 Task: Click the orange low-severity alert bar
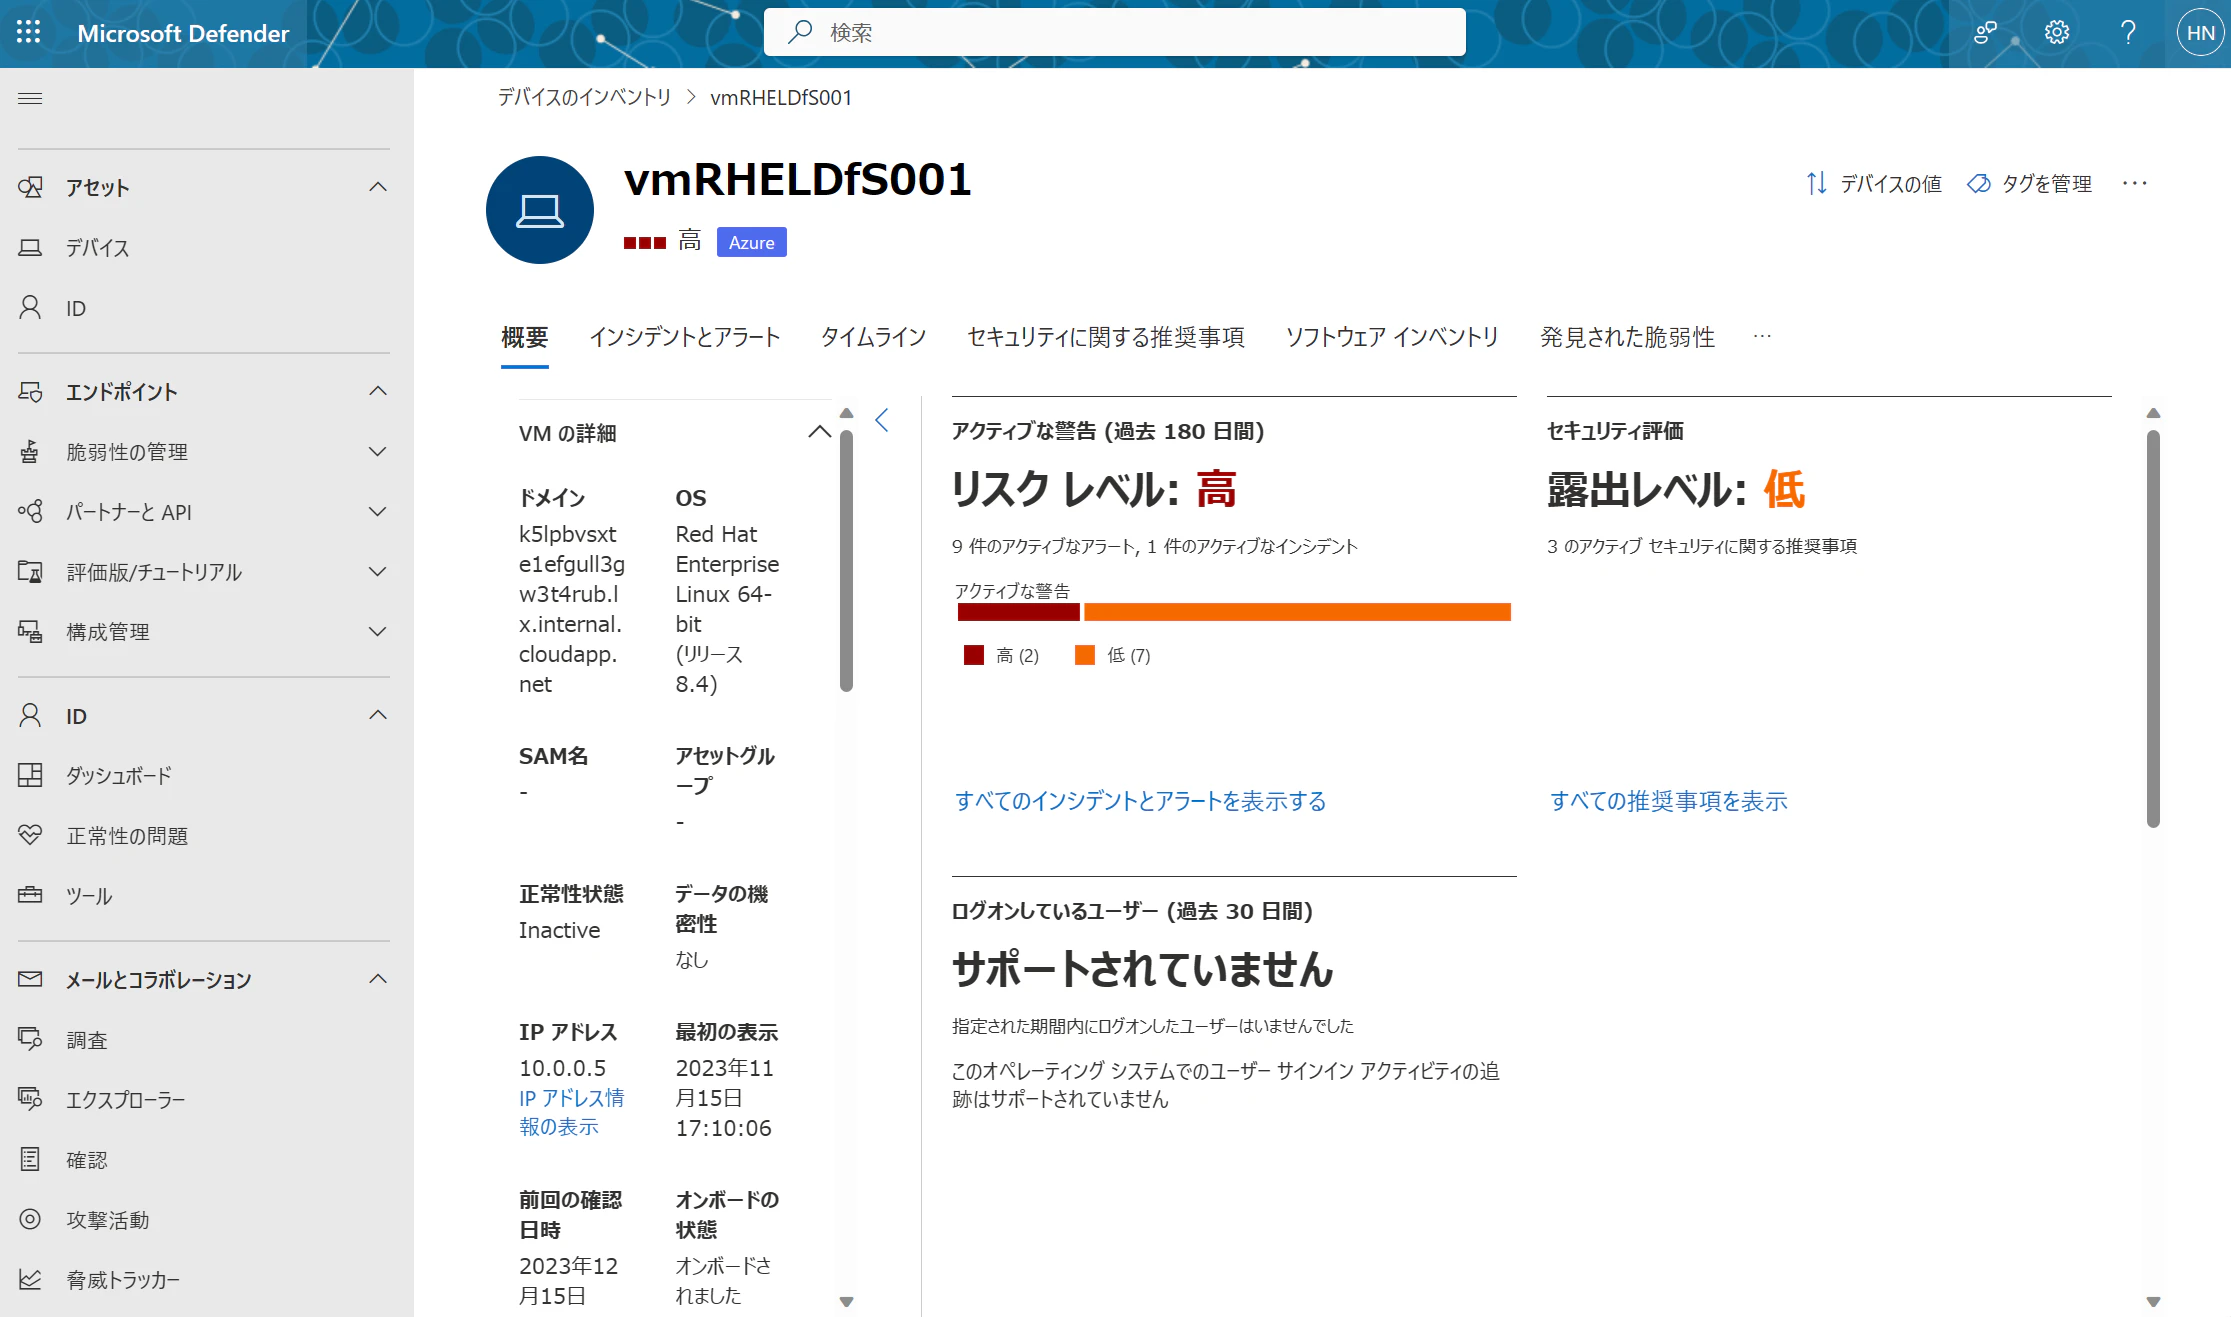pyautogui.click(x=1297, y=612)
